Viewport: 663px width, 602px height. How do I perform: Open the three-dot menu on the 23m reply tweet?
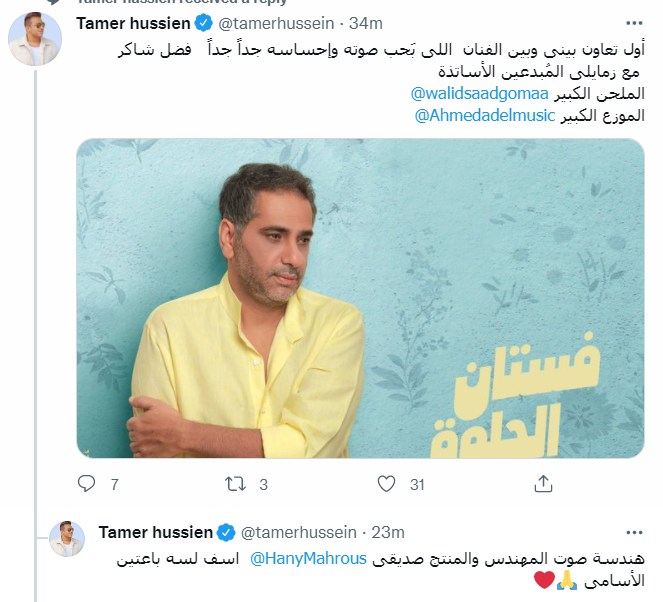(x=634, y=532)
